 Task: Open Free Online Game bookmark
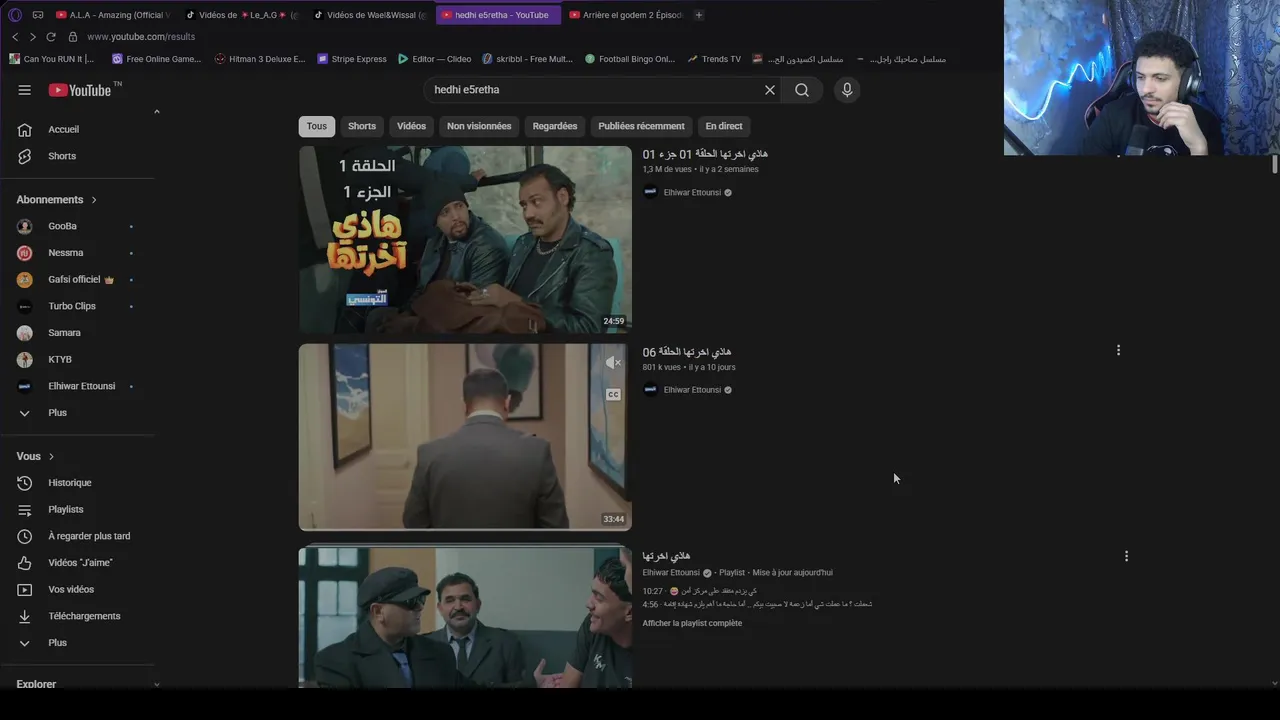[x=157, y=59]
